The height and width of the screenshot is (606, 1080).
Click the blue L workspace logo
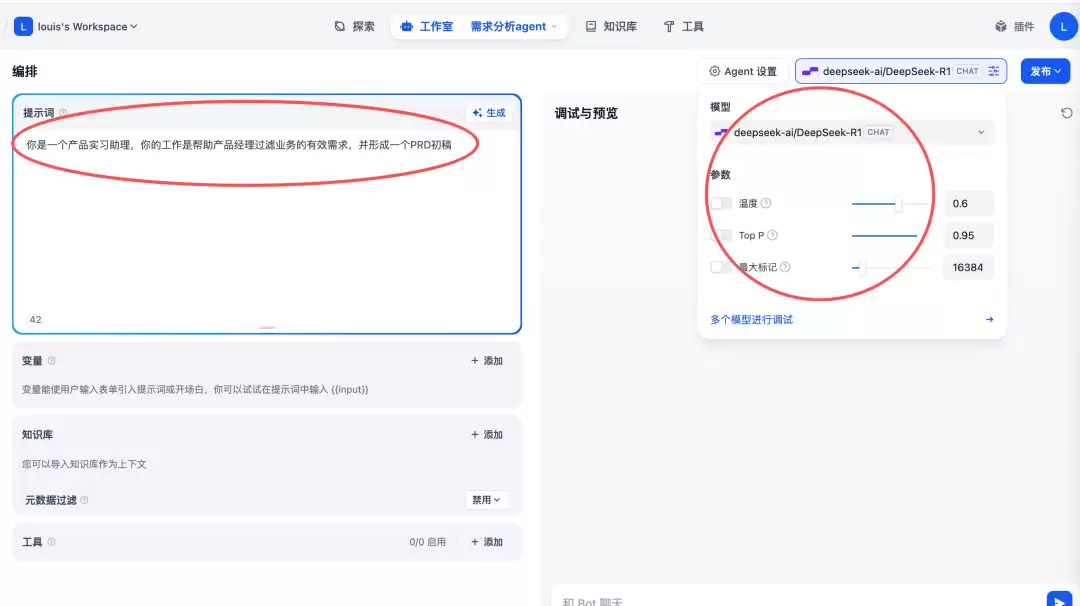tap(23, 26)
